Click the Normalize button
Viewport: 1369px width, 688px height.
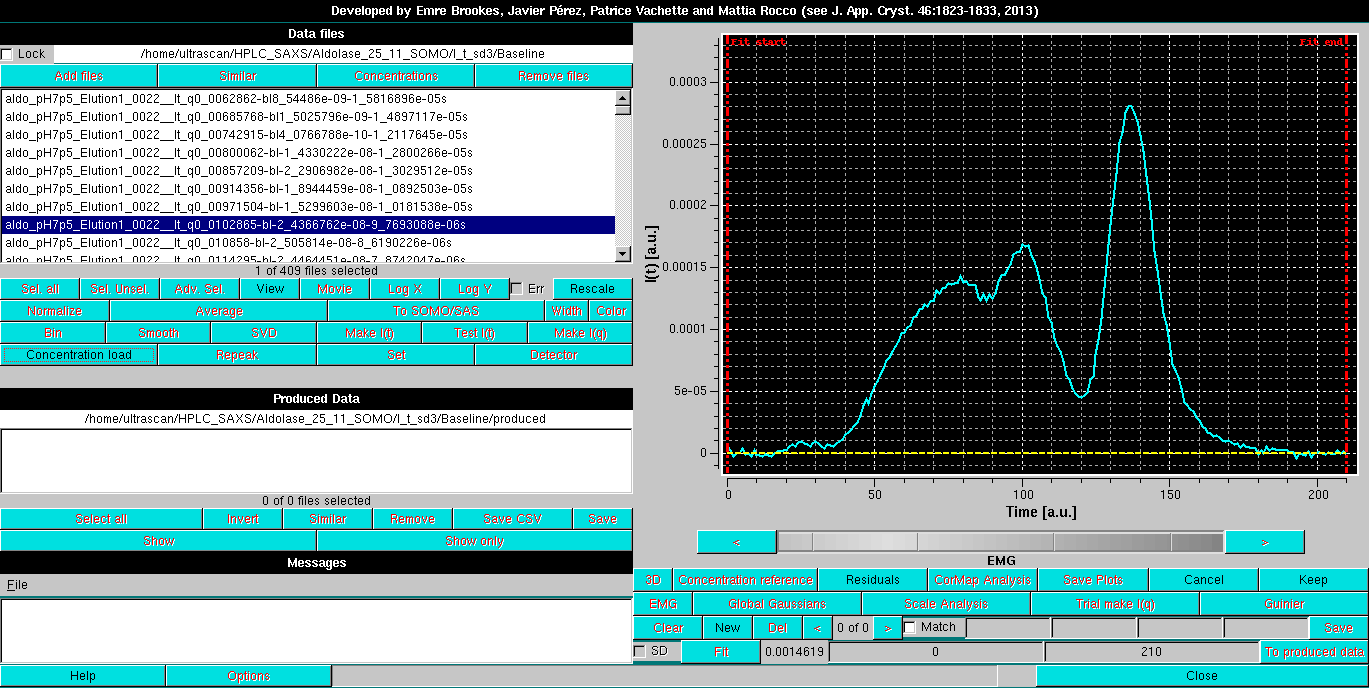(x=54, y=310)
